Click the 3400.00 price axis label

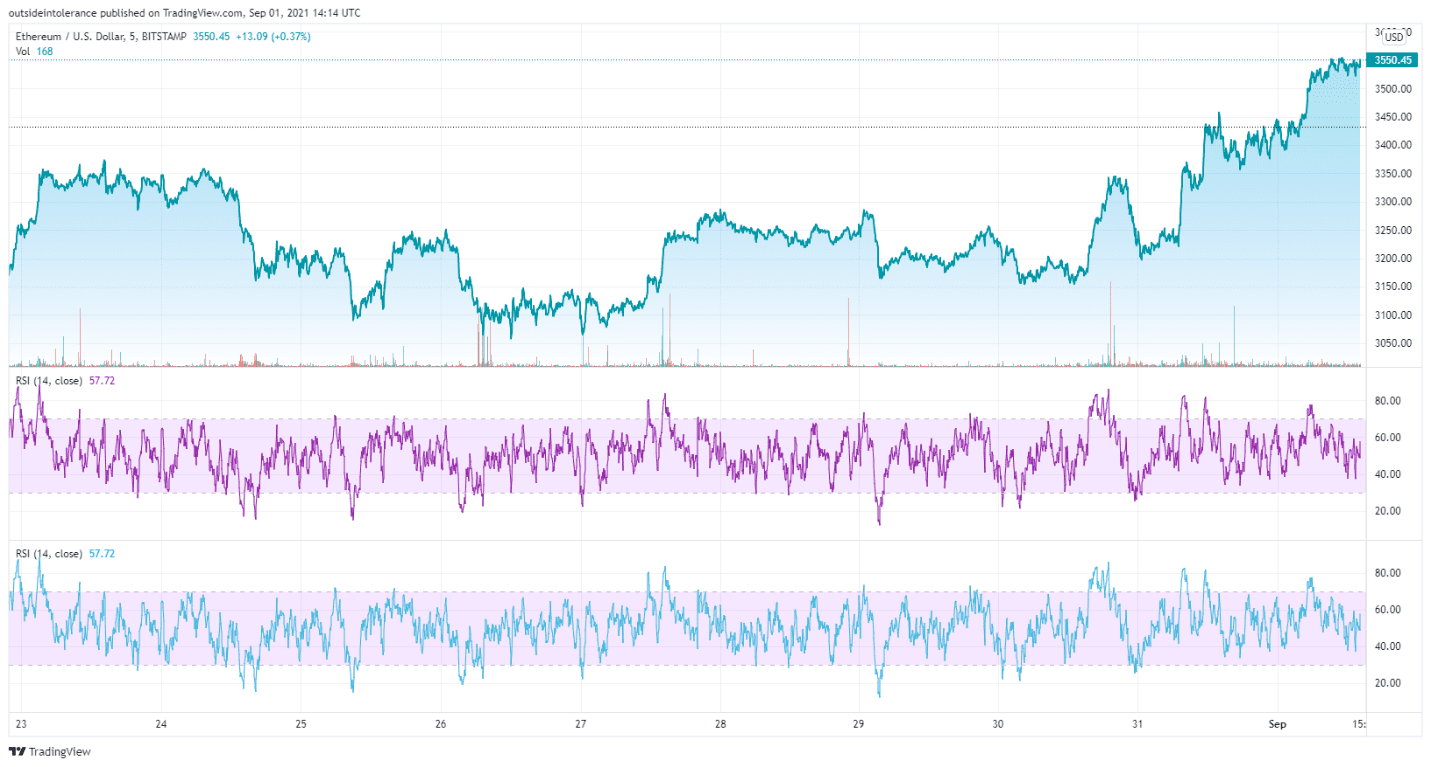point(1393,145)
